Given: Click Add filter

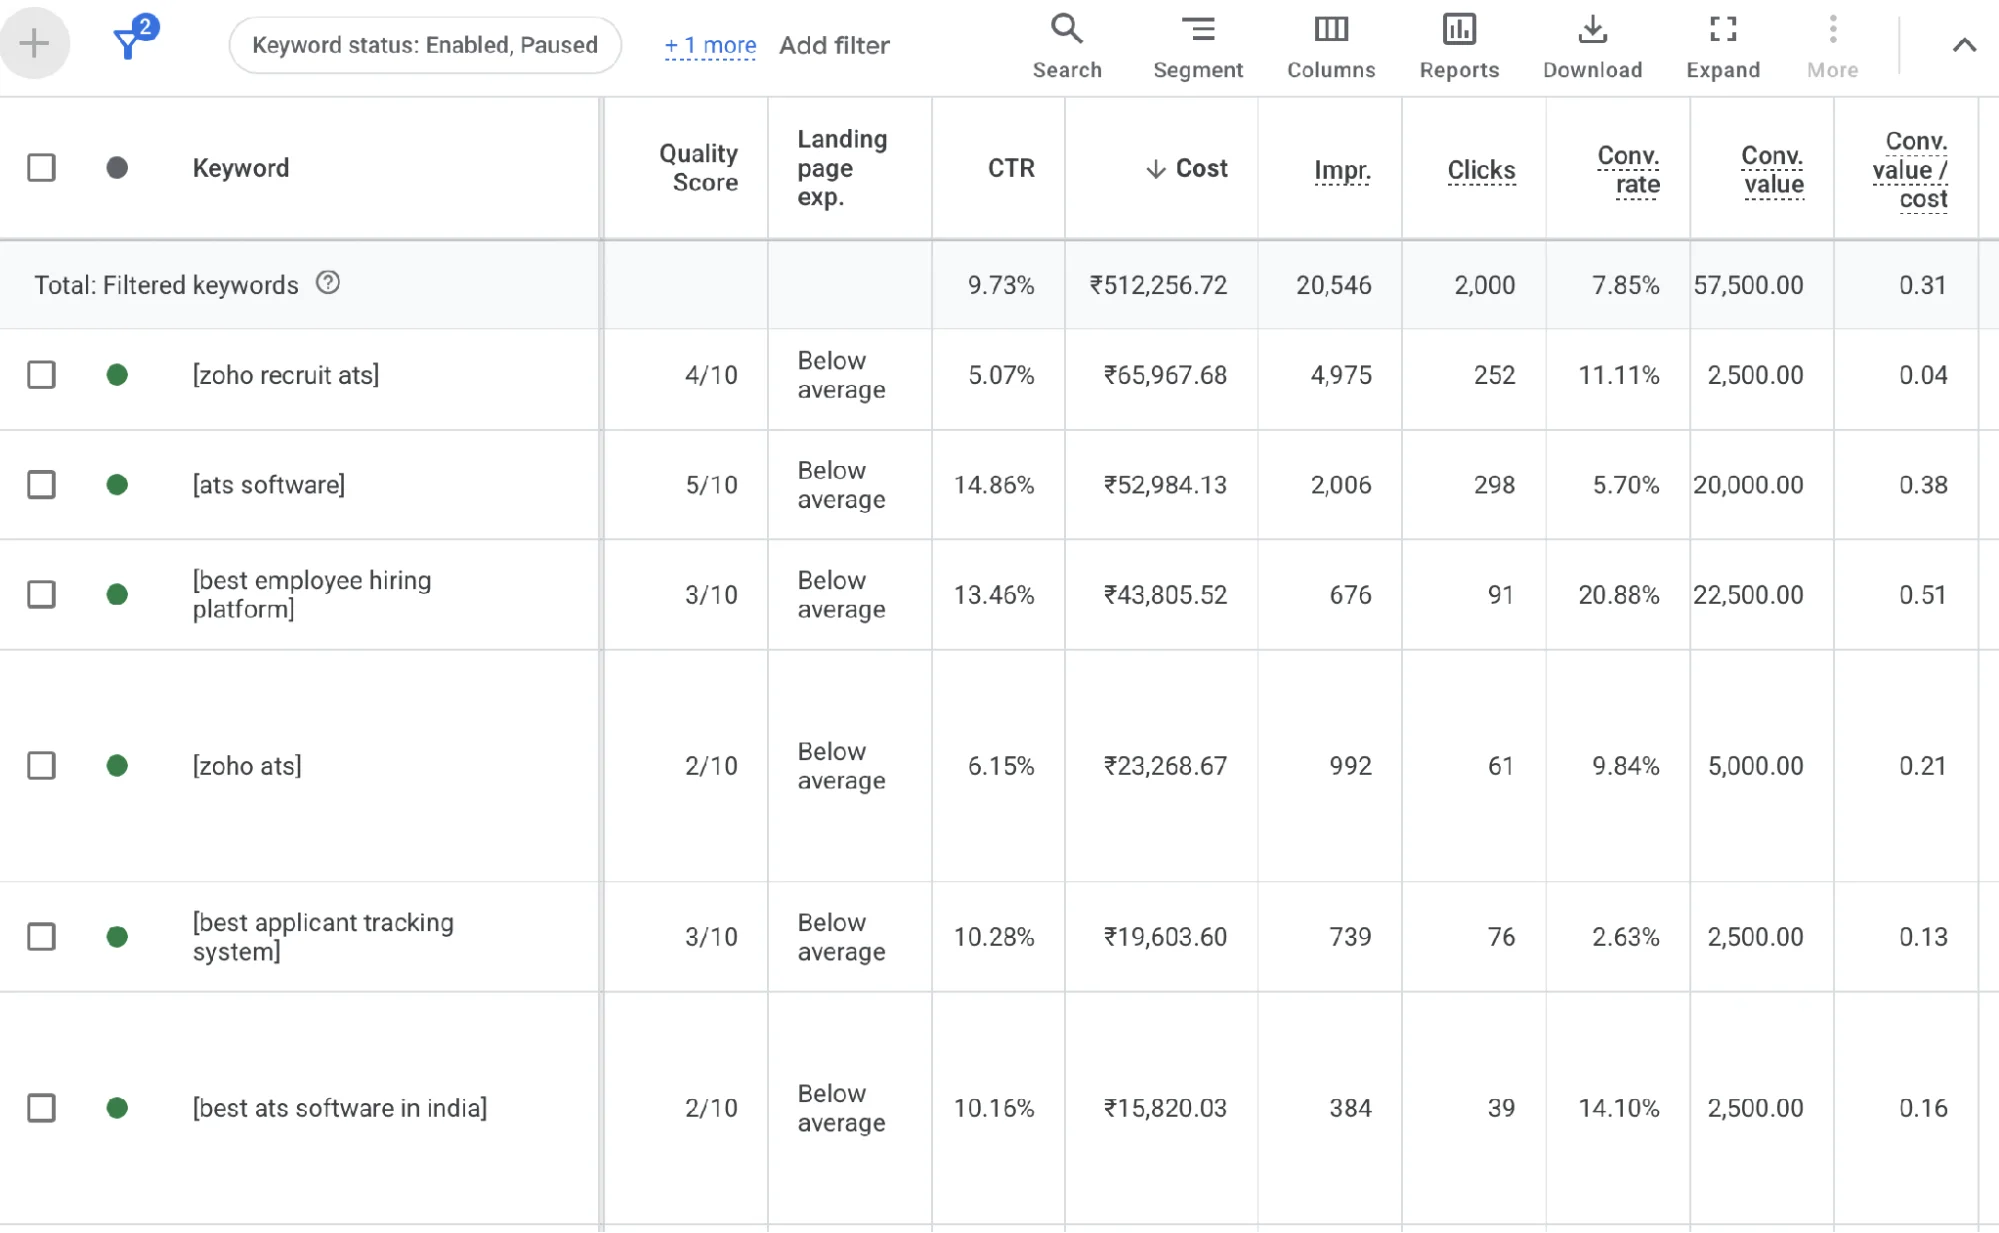Looking at the screenshot, I should [x=834, y=45].
